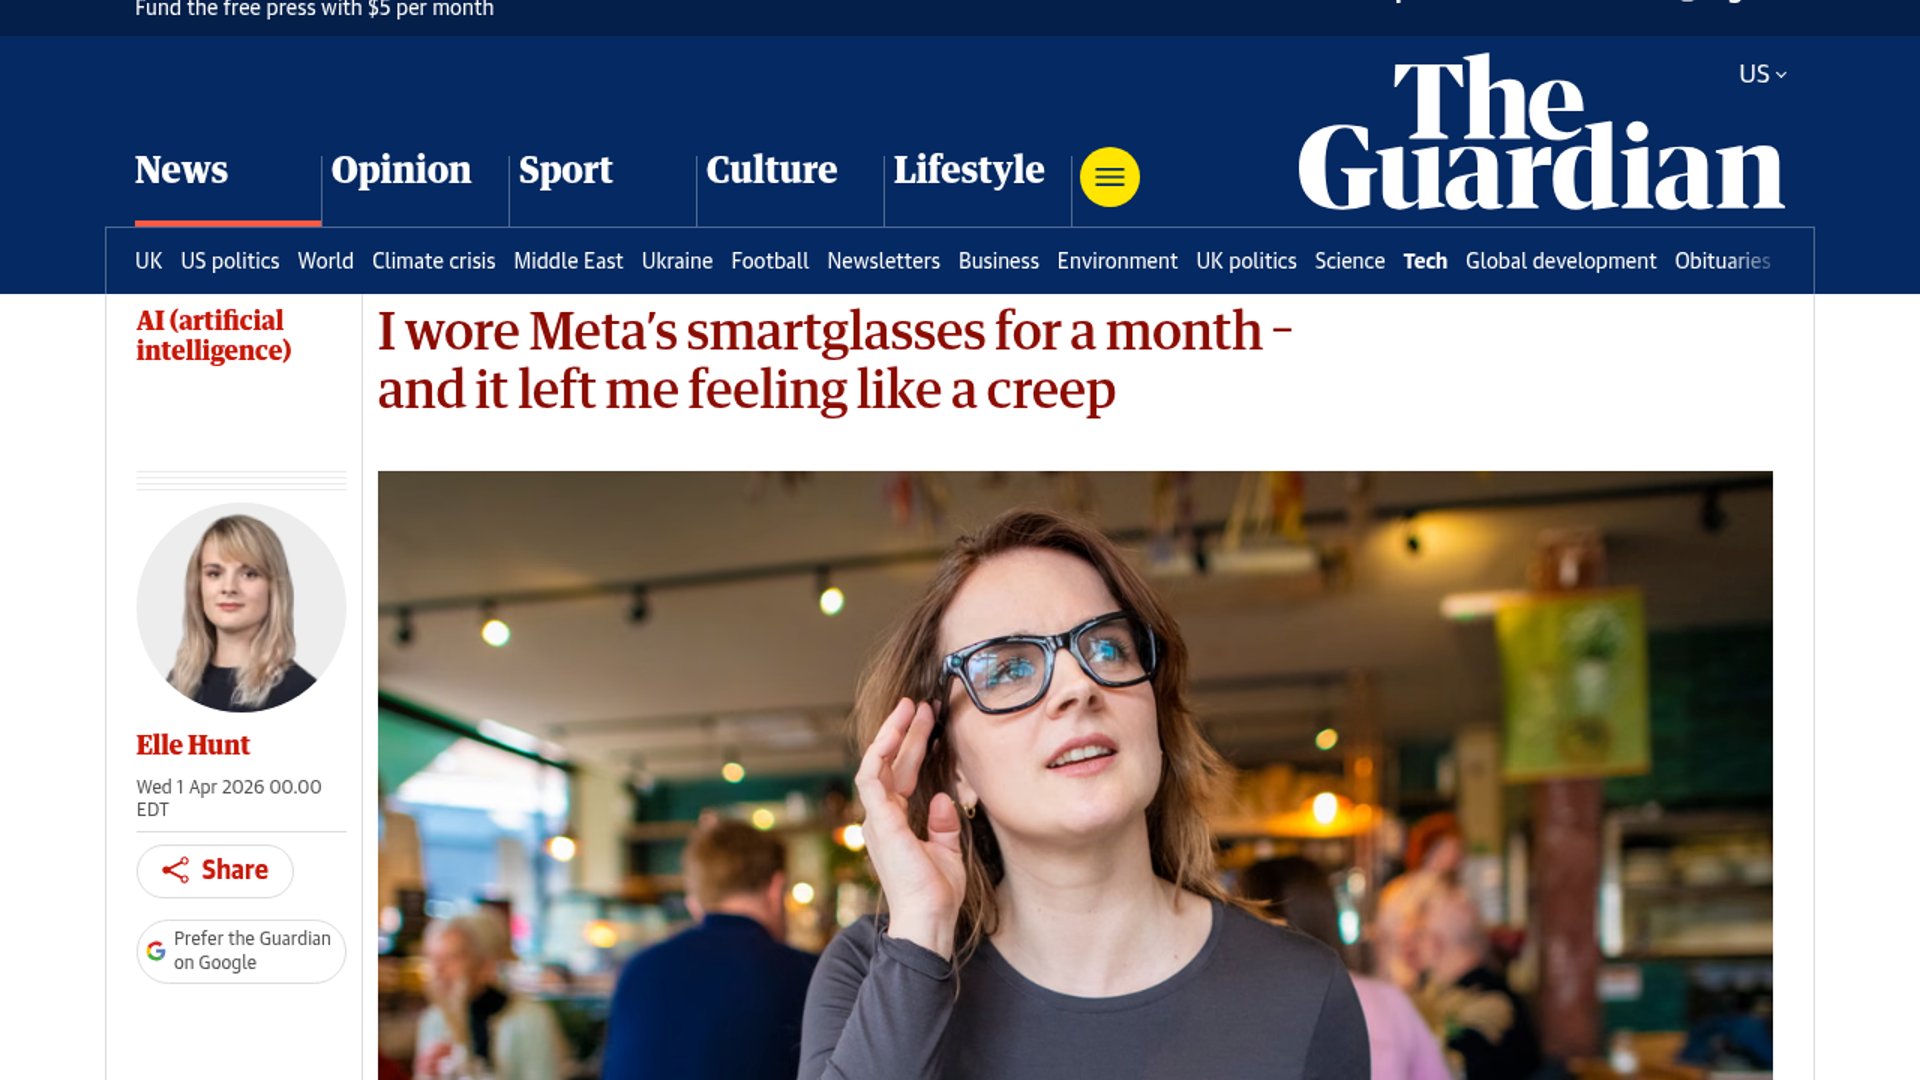The image size is (1920, 1080).
Task: Open AI (artificial intelligence) topic link
Action: coord(213,335)
